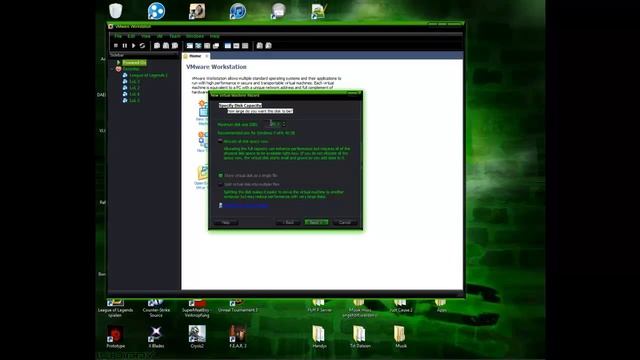Screen dimensions: 640x360
Task: Click the Reset circular-arrow toolbar icon
Action: 142,46
